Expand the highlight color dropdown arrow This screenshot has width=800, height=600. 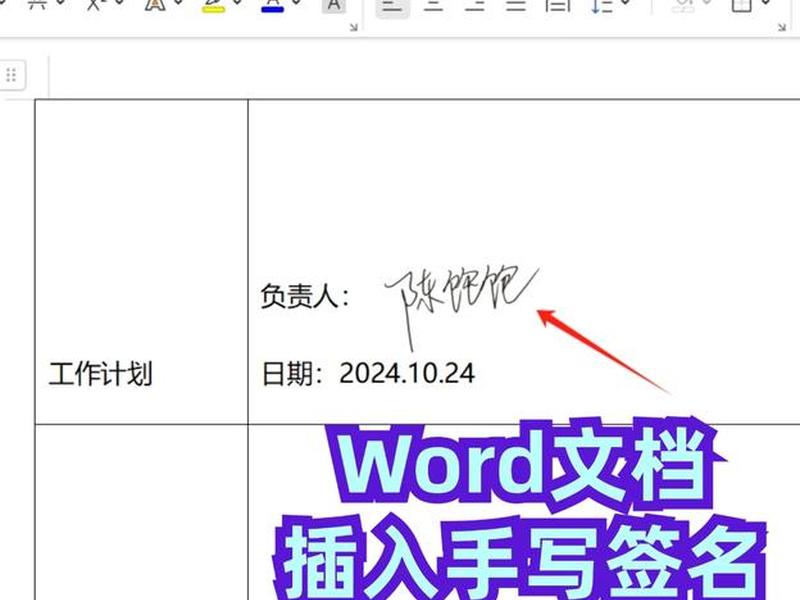pos(237,4)
